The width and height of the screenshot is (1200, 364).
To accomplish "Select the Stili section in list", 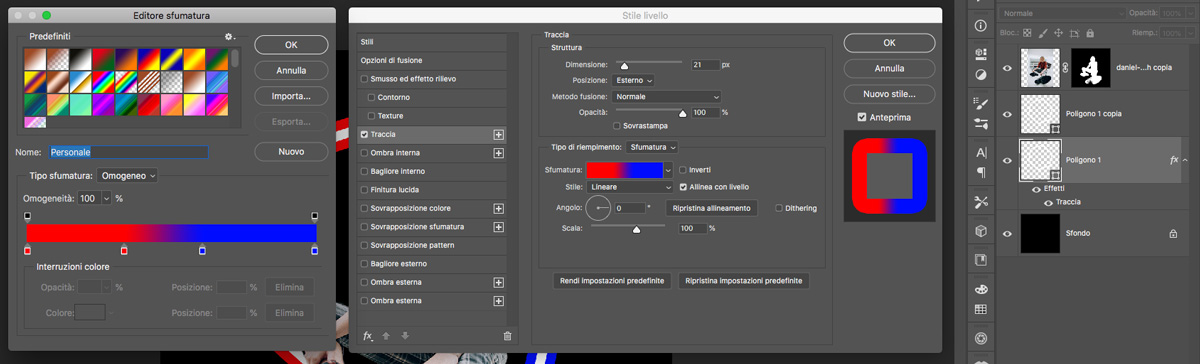I will click(433, 42).
